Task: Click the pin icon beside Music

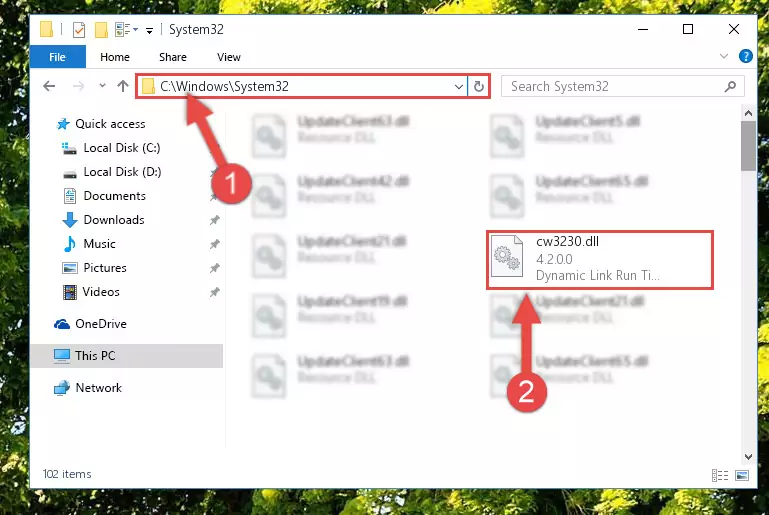Action: tap(214, 244)
